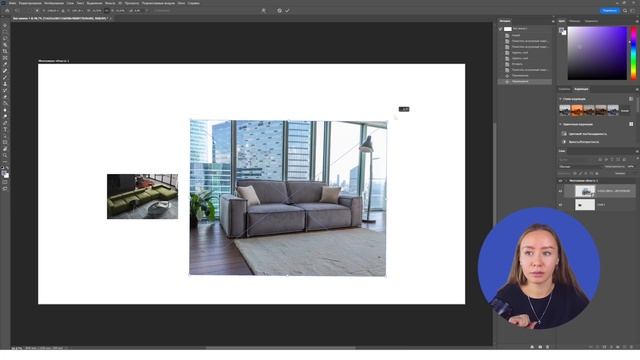Open the Изображение menu
Image resolution: width=640 pixels, height=360 pixels.
pyautogui.click(x=54, y=3)
